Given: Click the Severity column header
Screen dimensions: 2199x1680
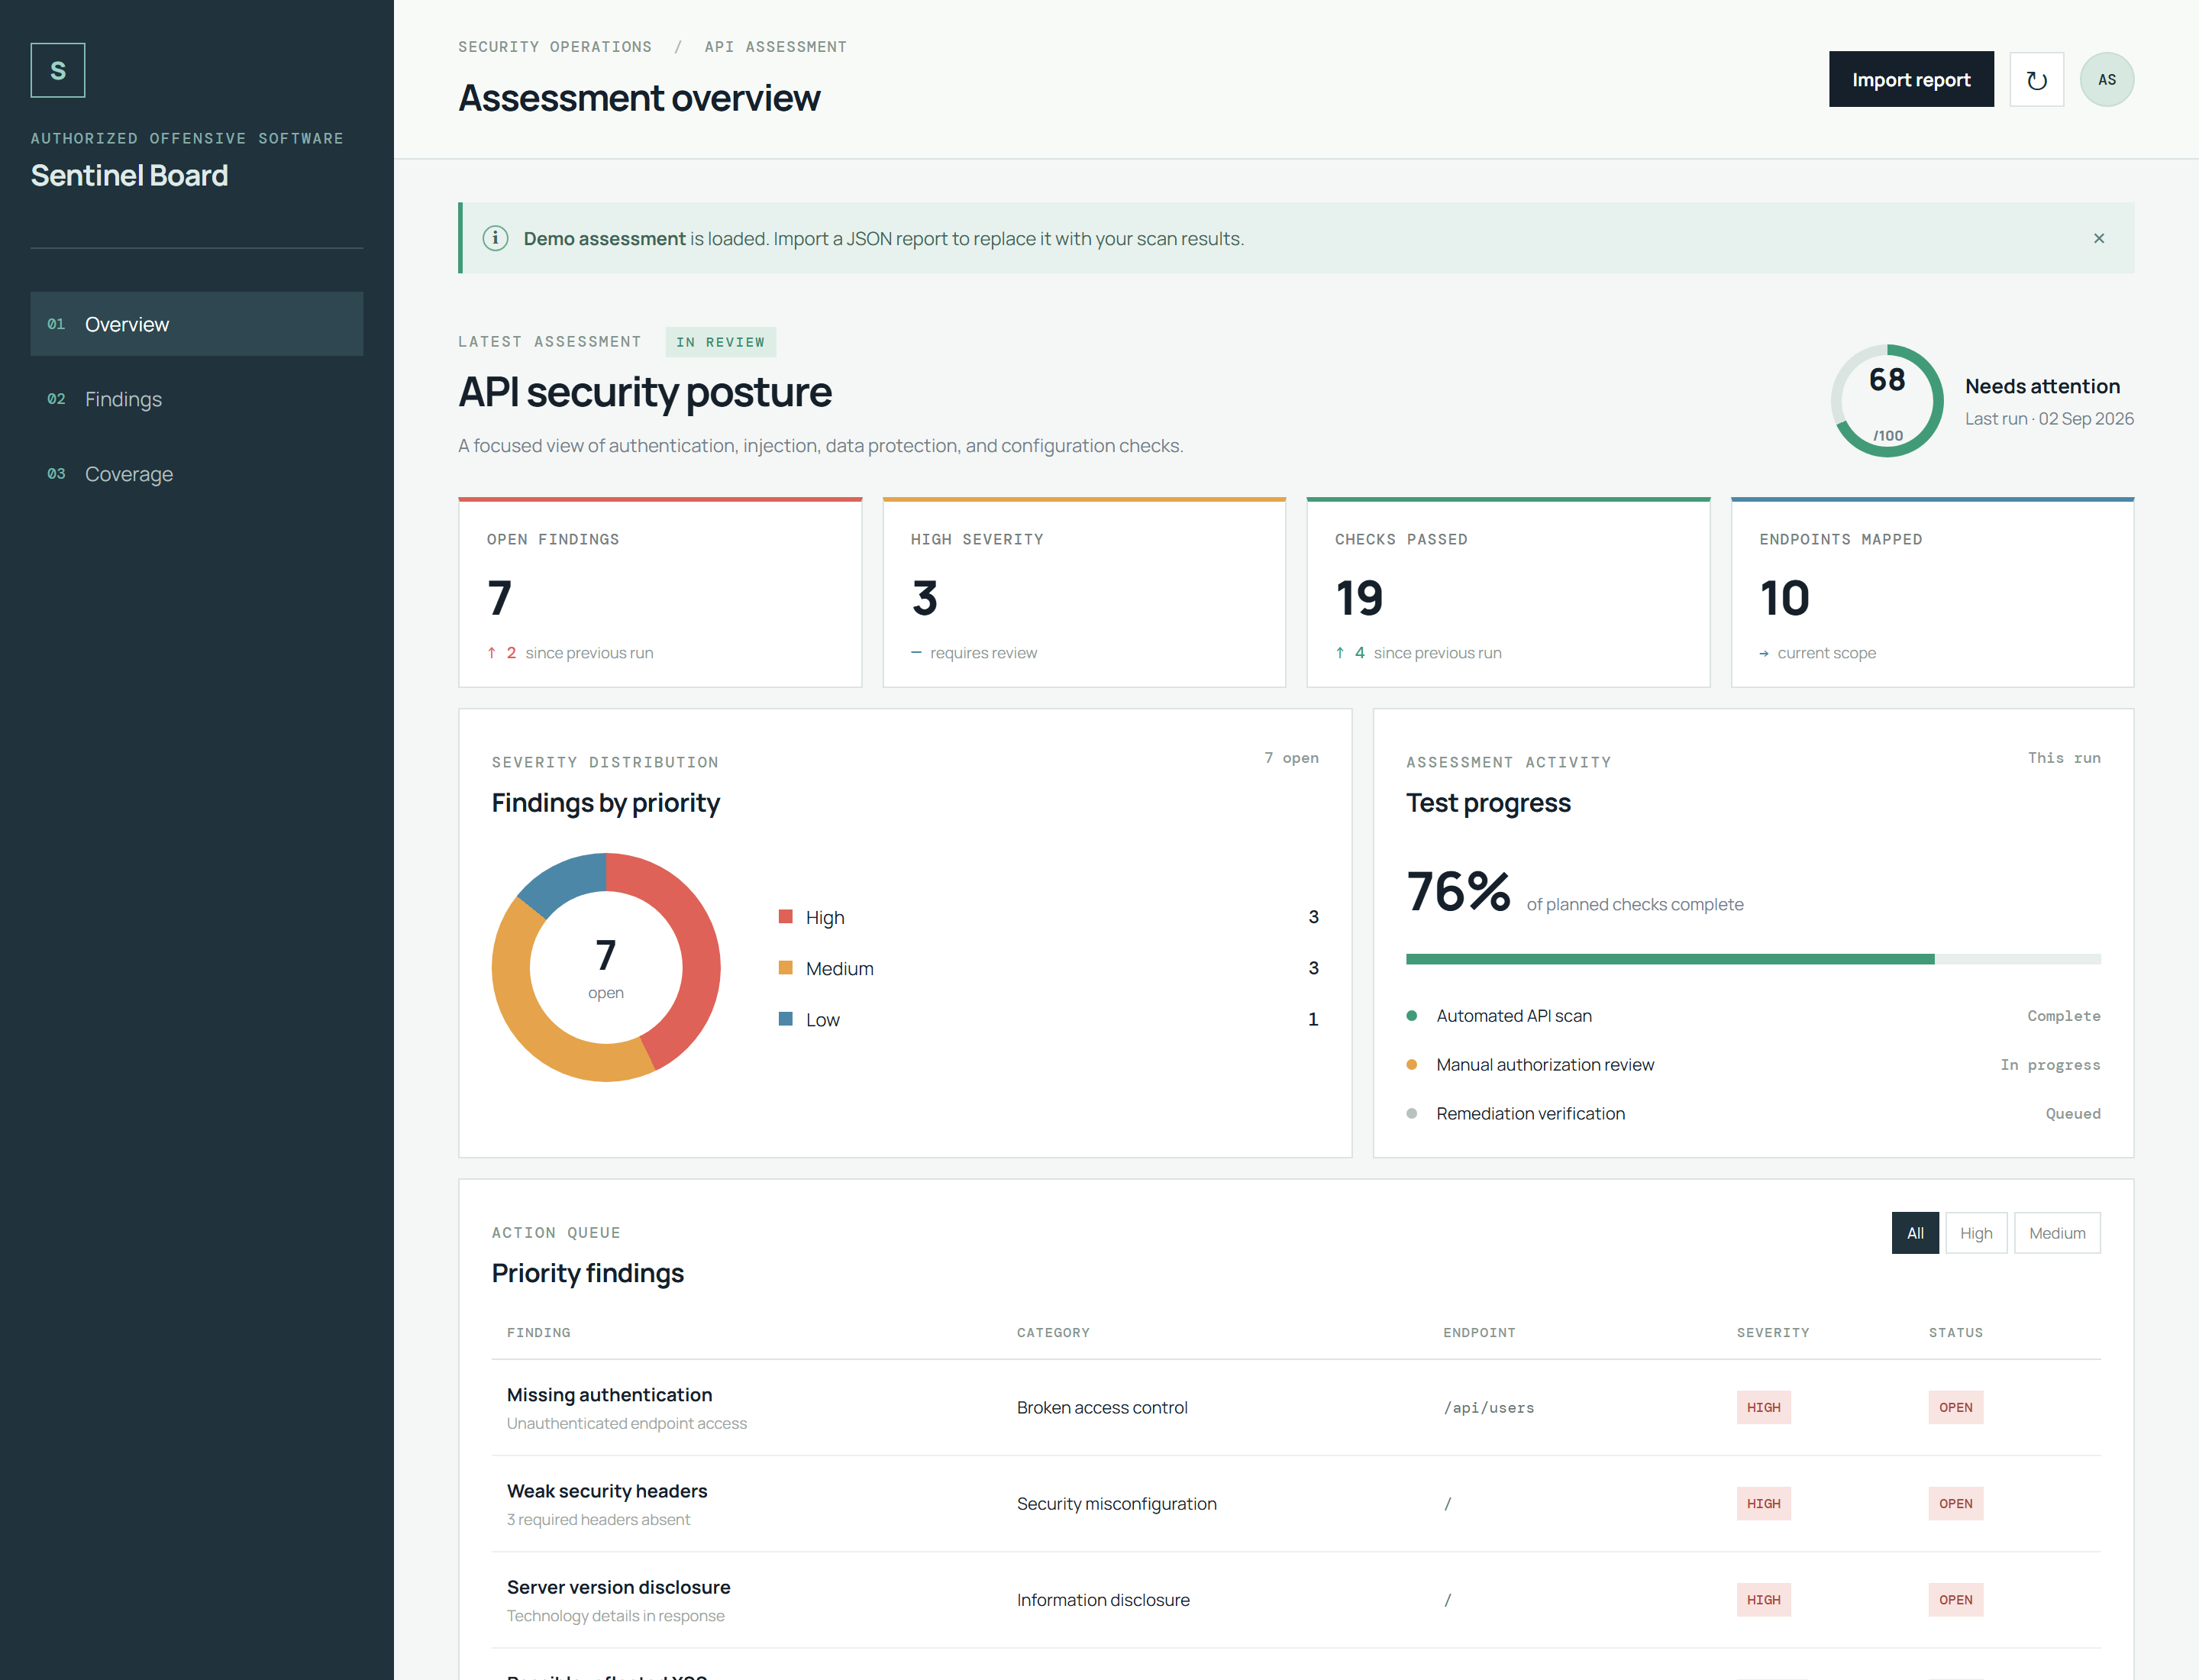Looking at the screenshot, I should [1772, 1333].
